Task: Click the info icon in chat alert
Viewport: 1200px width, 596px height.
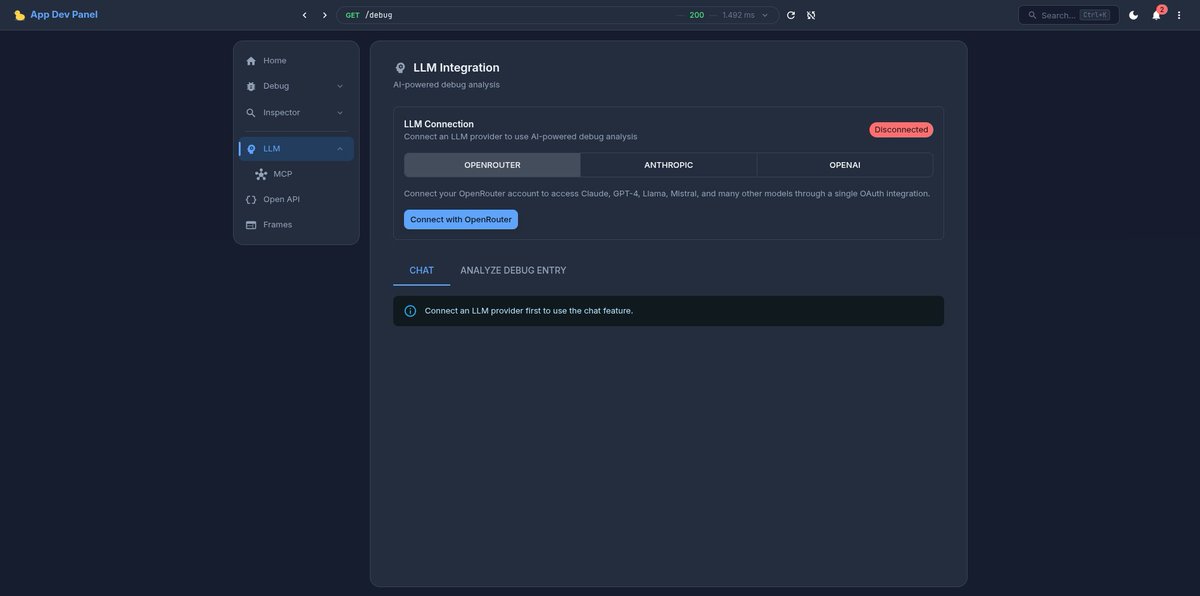Action: pos(410,311)
